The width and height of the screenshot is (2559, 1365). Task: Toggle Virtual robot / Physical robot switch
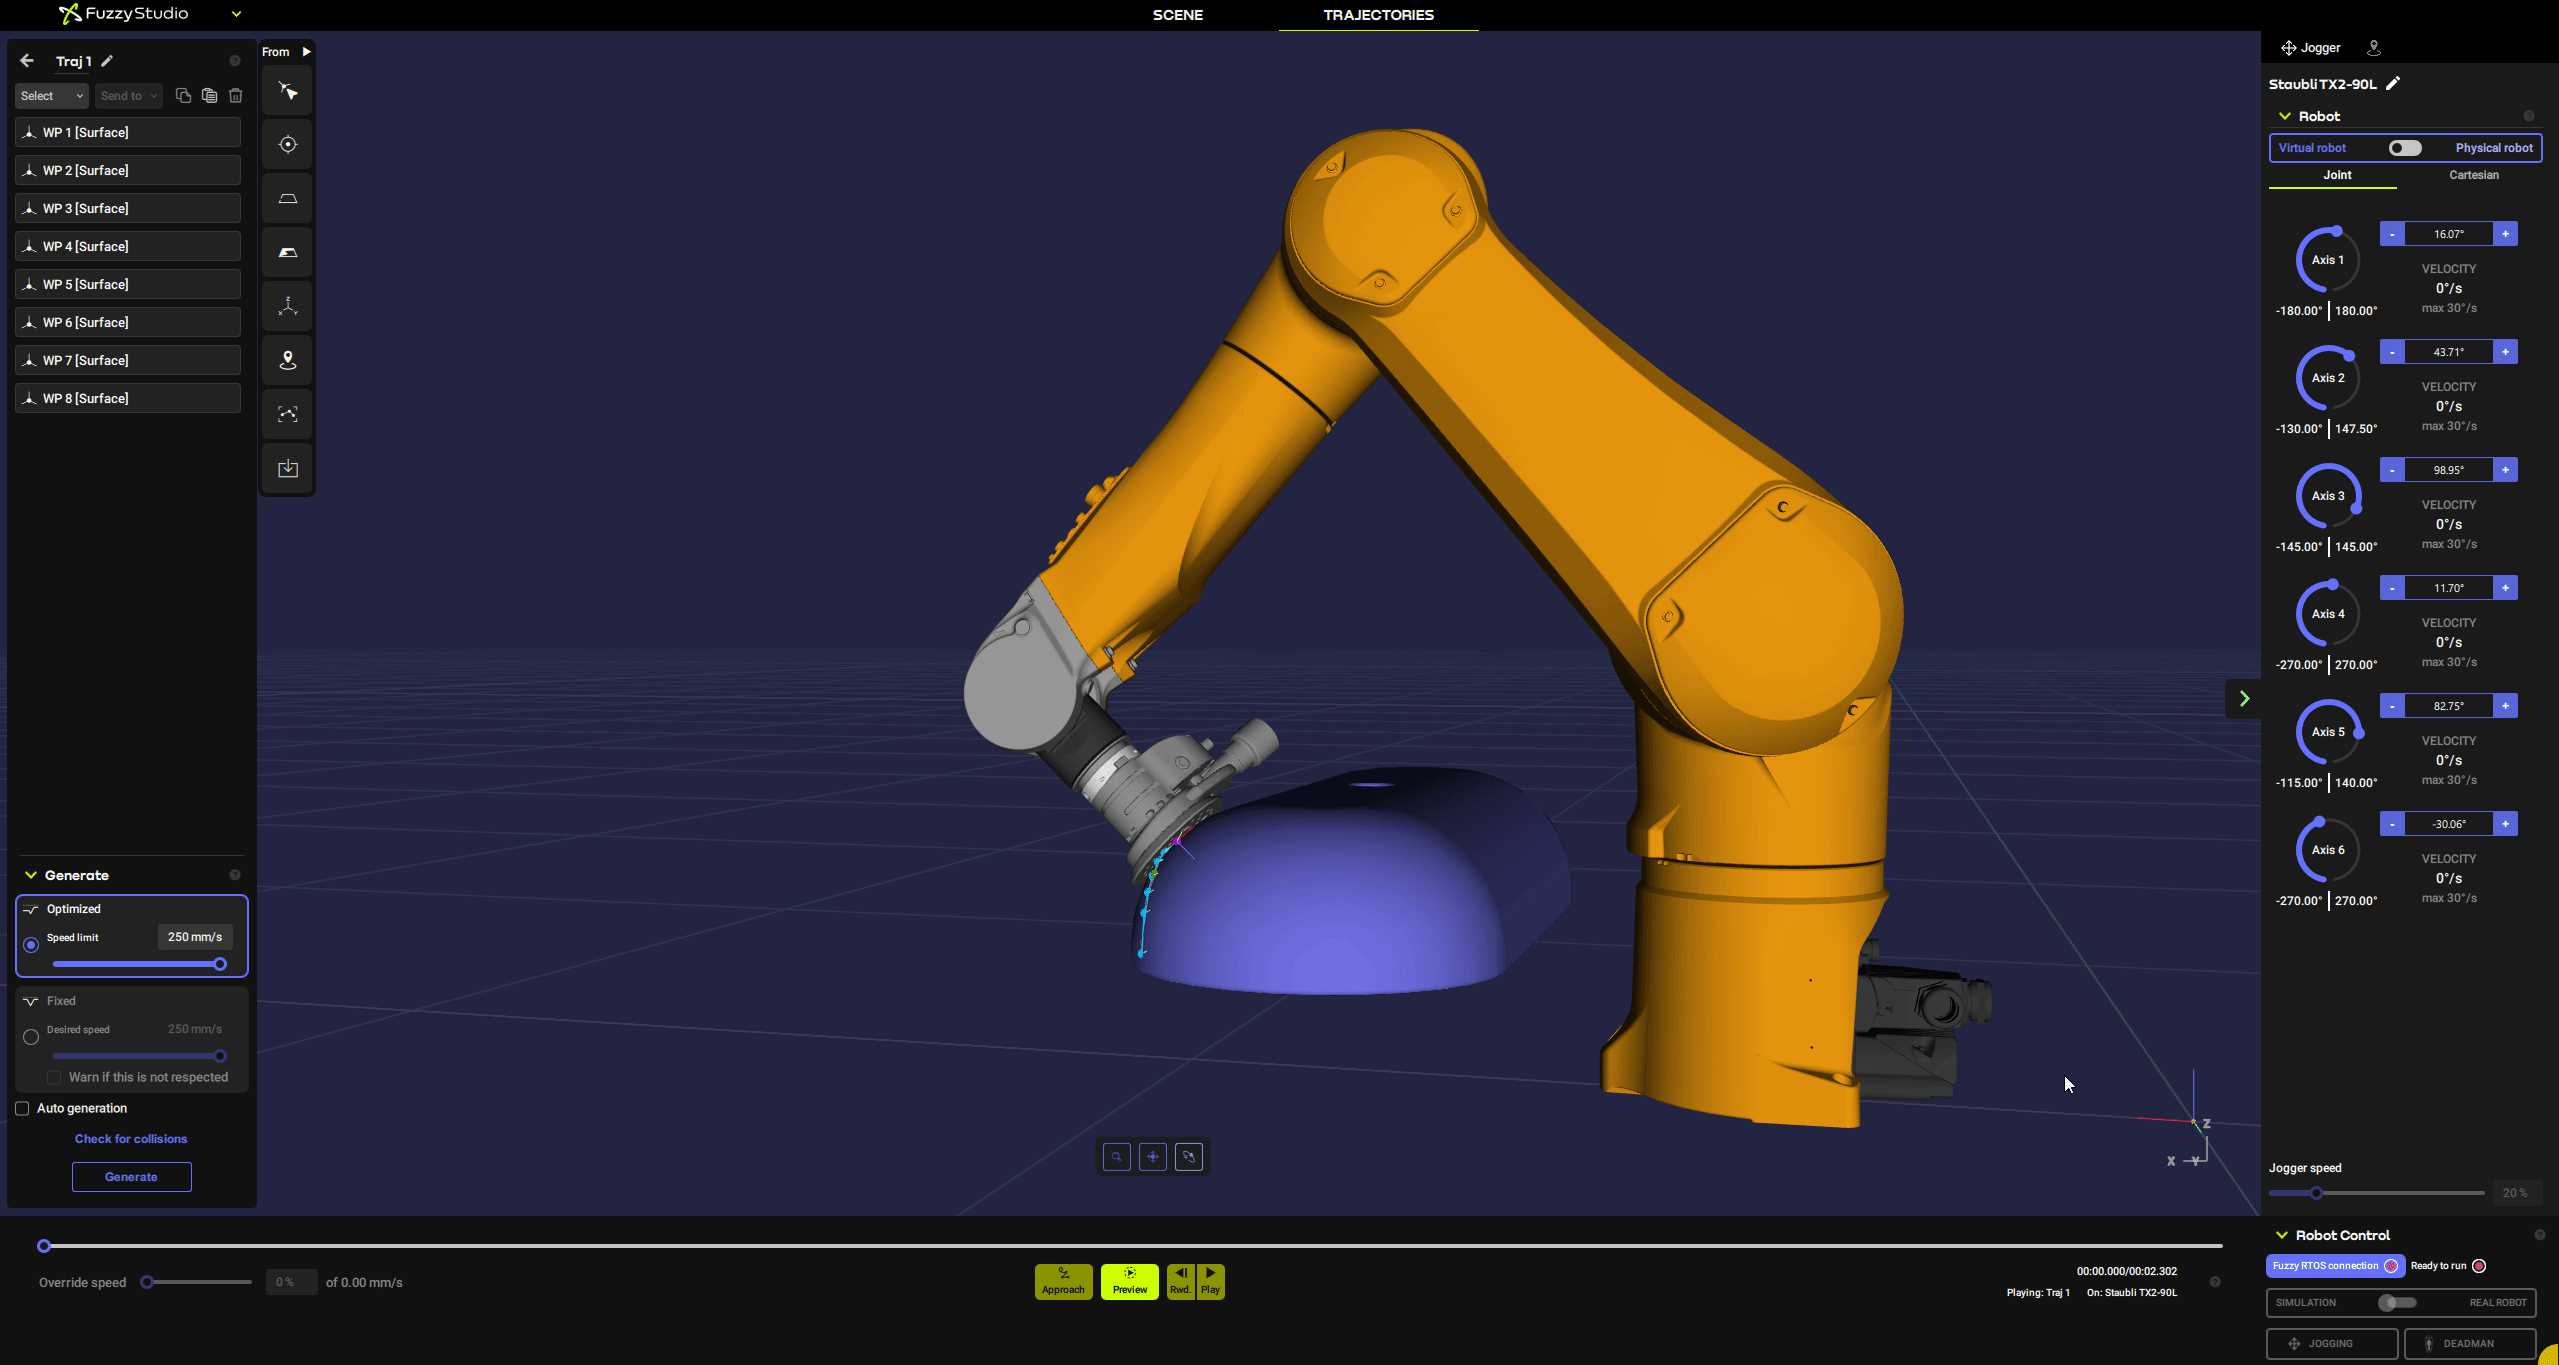tap(2405, 148)
